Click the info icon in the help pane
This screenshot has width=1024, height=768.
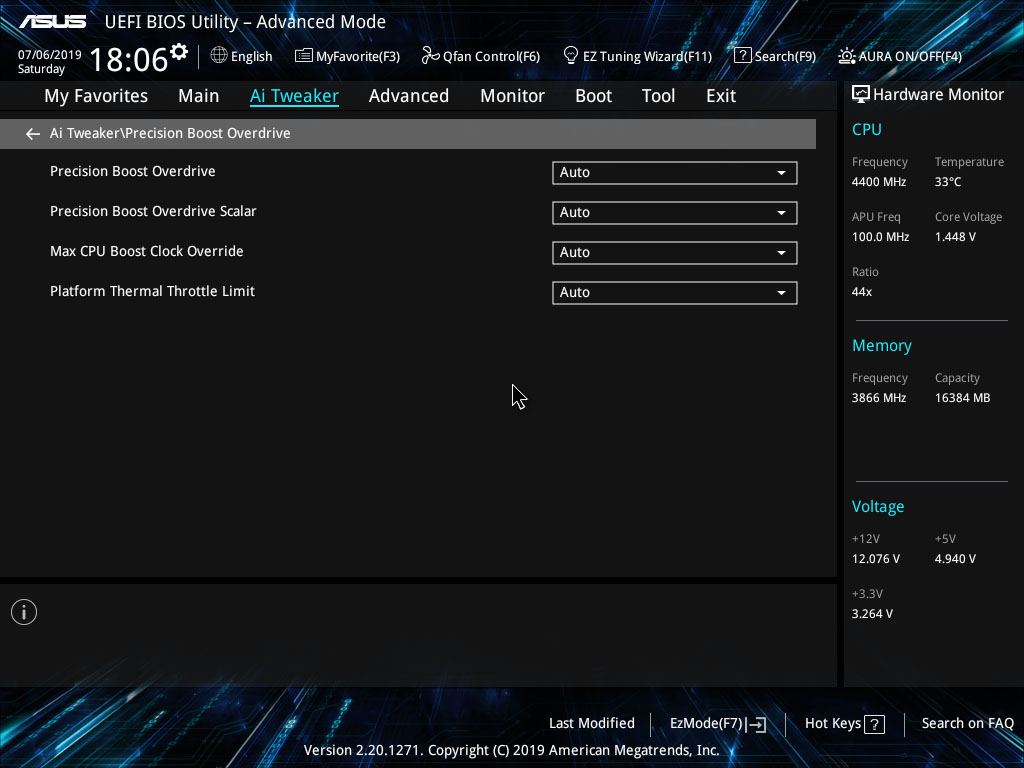tap(24, 612)
